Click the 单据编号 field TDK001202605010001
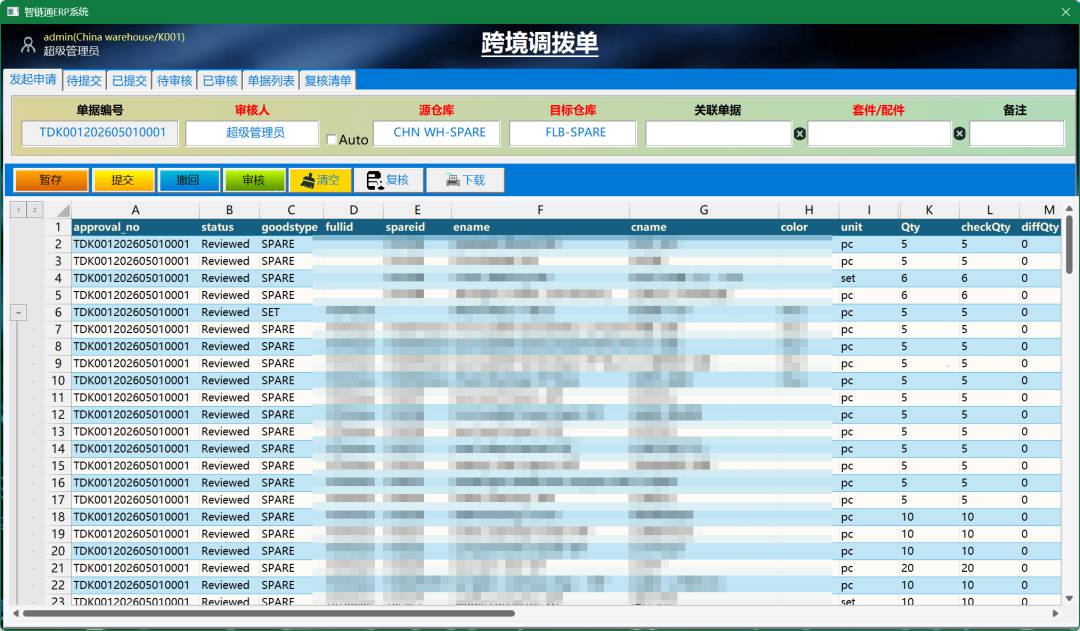The width and height of the screenshot is (1080, 631). tap(101, 133)
